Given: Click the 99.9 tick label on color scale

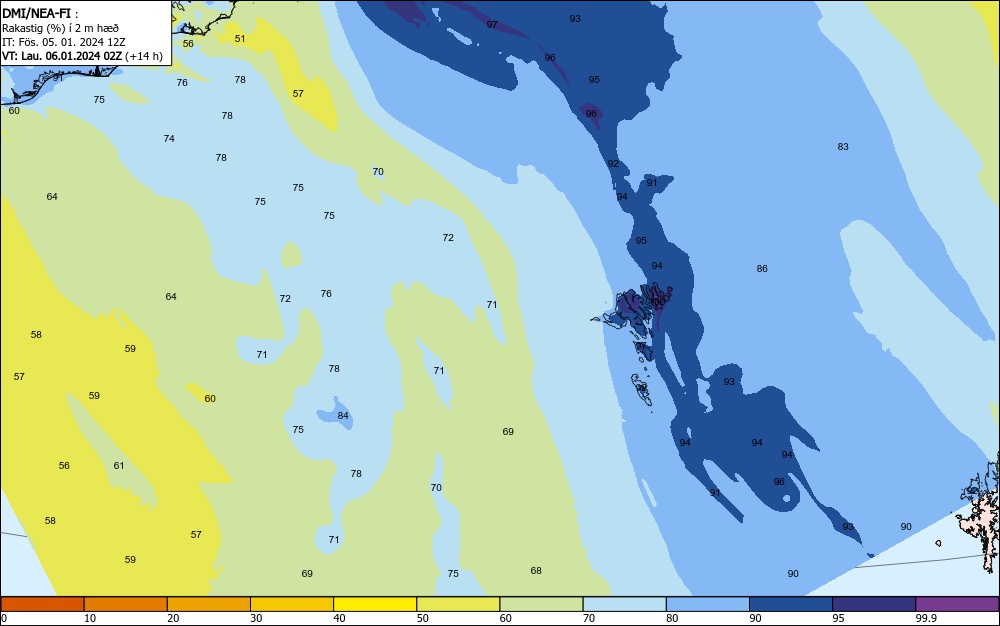Looking at the screenshot, I should [x=926, y=618].
